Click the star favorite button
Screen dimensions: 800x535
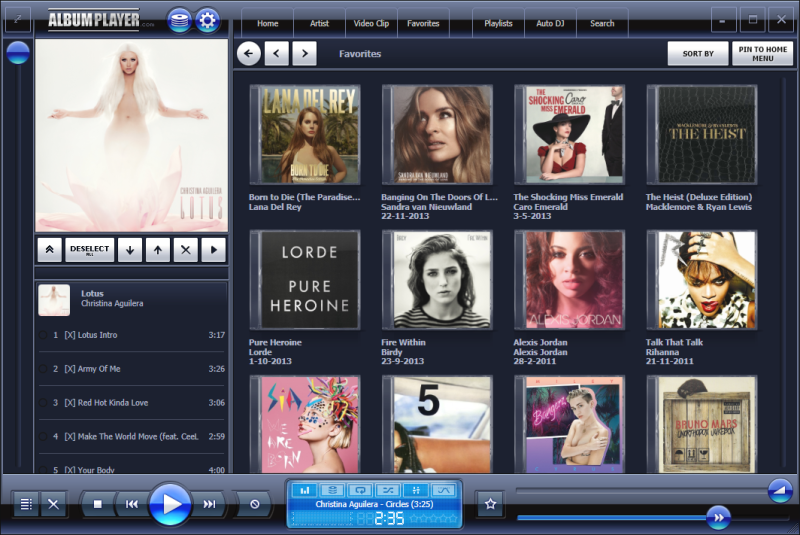tap(490, 504)
